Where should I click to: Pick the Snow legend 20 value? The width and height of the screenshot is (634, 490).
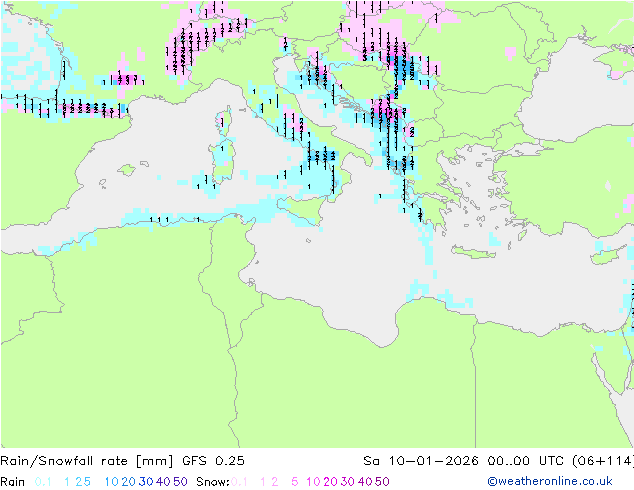point(330,482)
